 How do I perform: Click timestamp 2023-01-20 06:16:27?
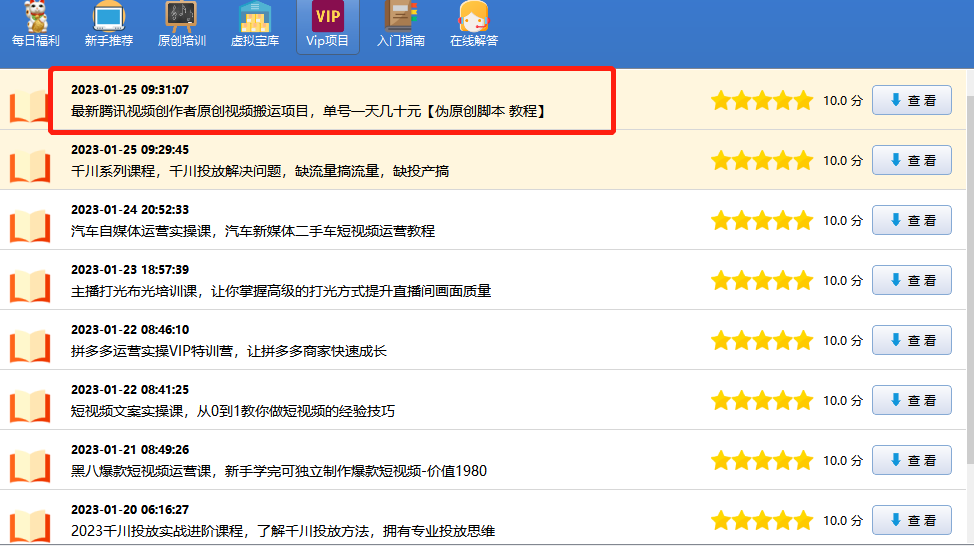coord(130,509)
